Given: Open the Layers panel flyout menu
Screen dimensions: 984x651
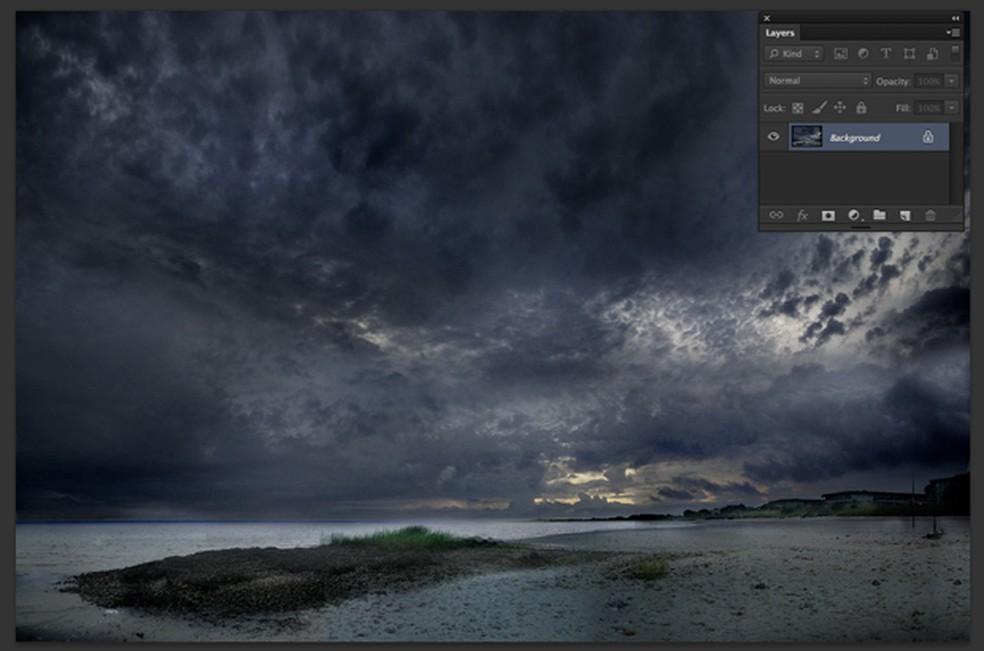Looking at the screenshot, I should 954,33.
